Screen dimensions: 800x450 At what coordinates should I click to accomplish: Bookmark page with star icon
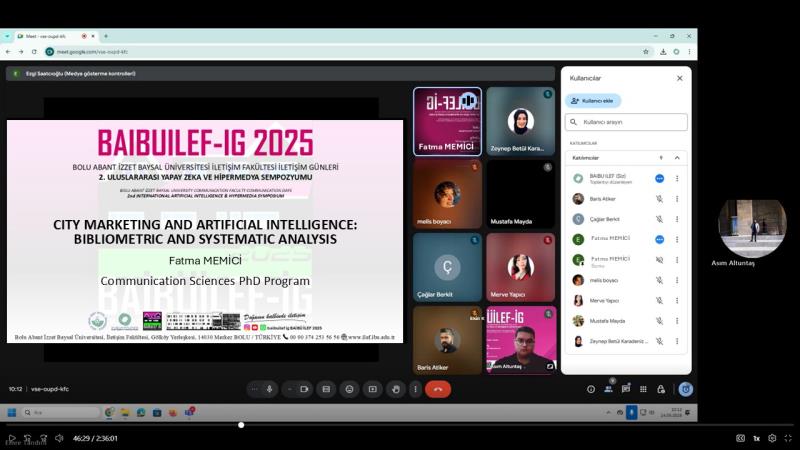pos(646,52)
